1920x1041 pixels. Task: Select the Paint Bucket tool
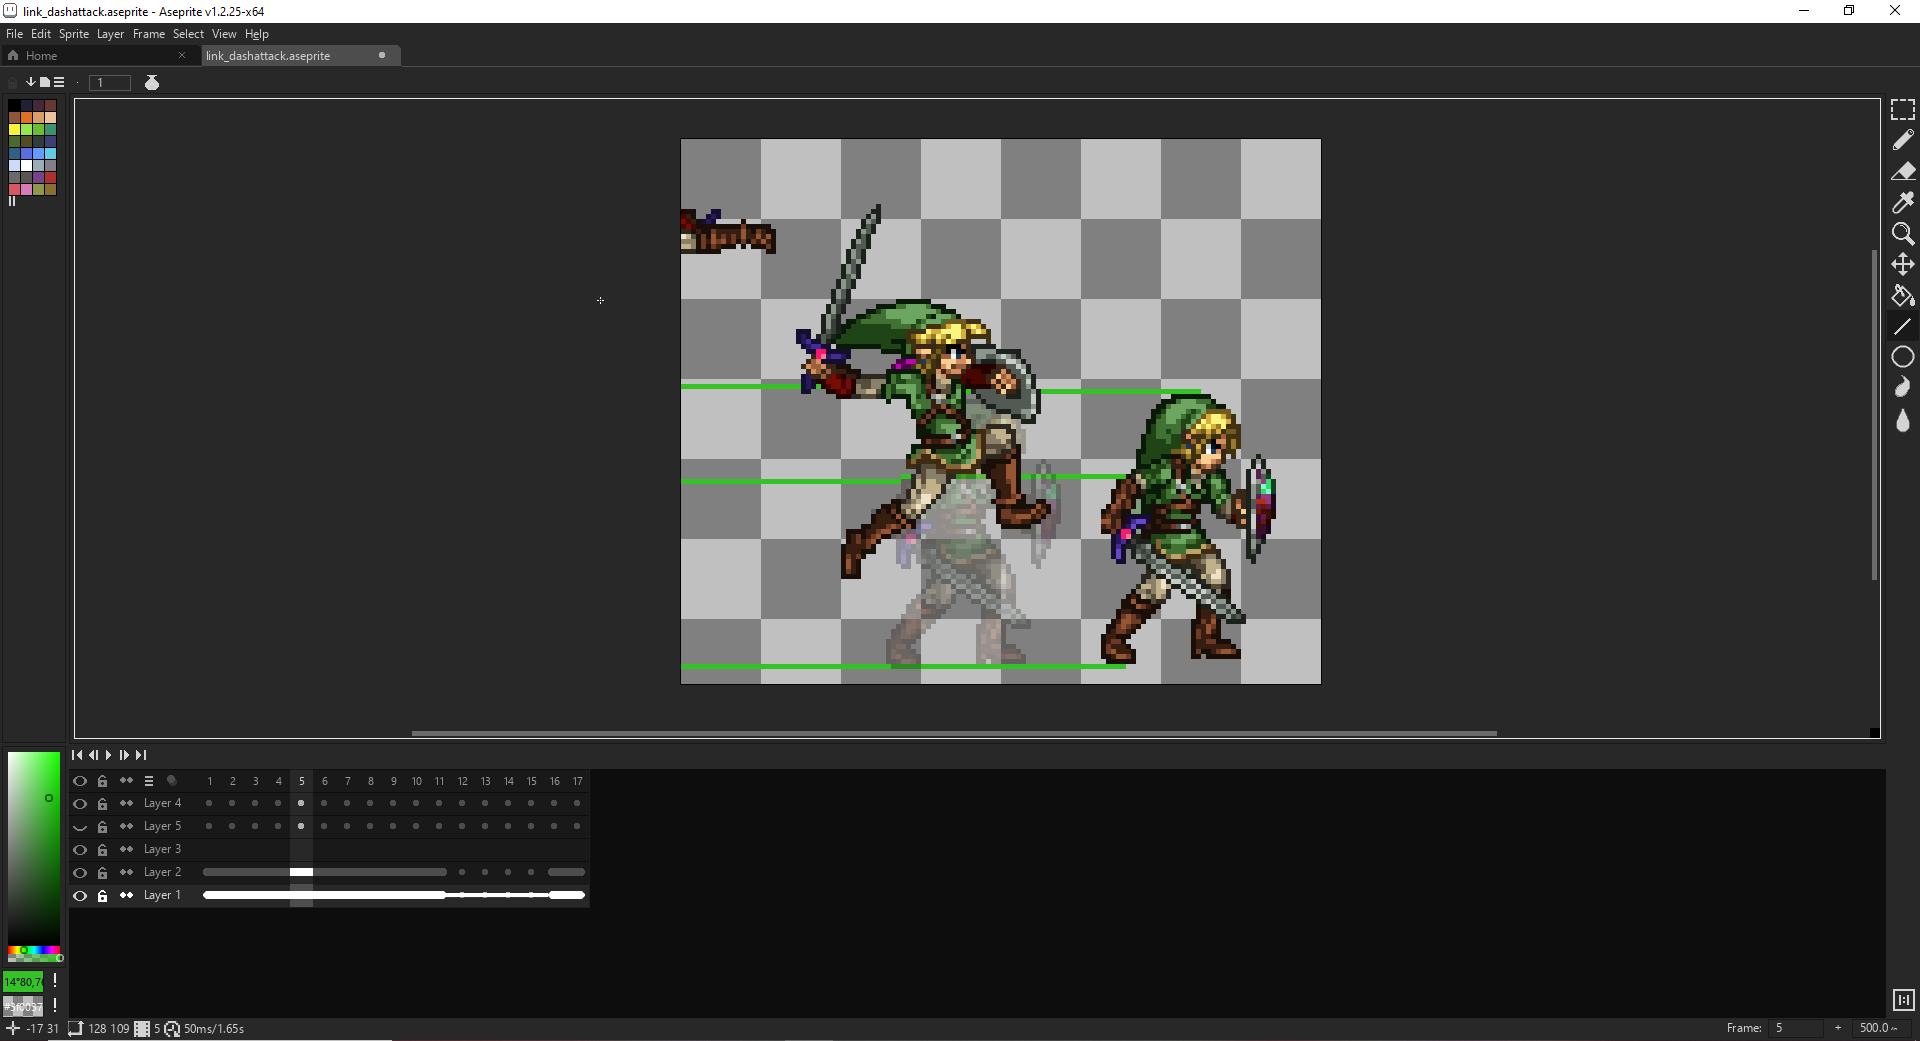click(1902, 295)
